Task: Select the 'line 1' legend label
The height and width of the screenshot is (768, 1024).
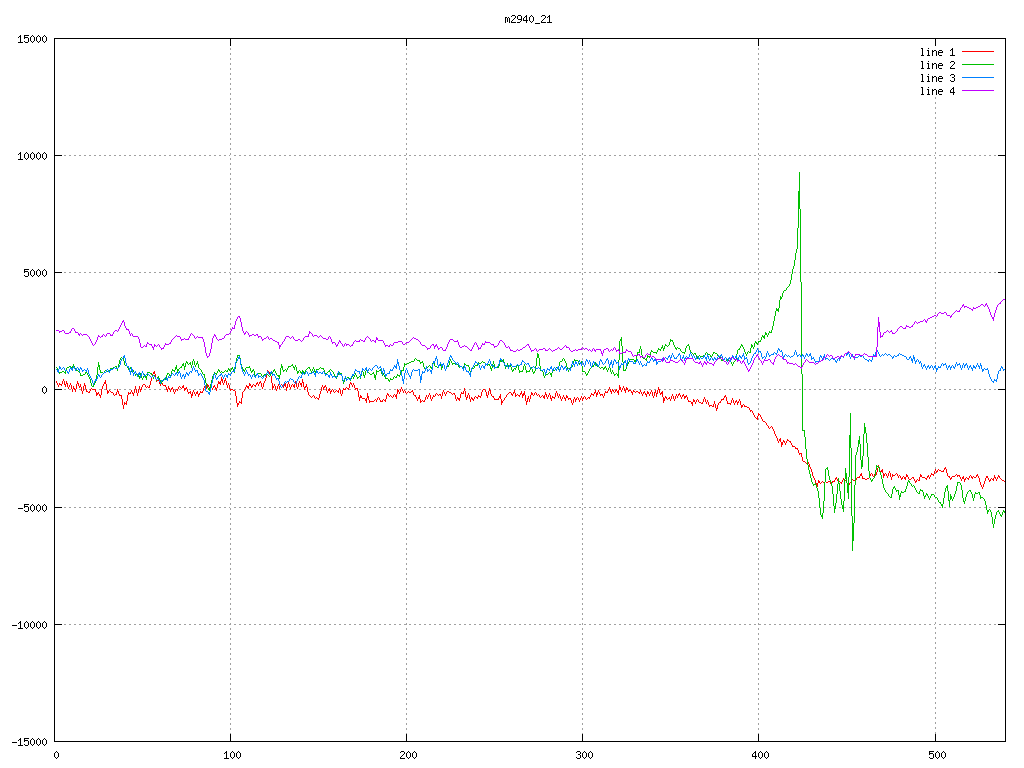Action: pyautogui.click(x=937, y=52)
